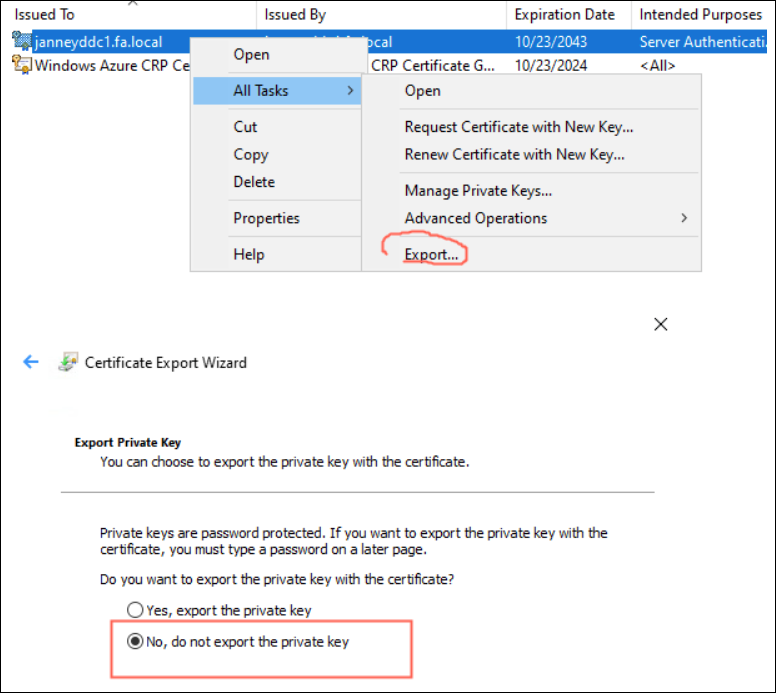Open Properties from the context menu
The image size is (776, 693).
[x=266, y=218]
